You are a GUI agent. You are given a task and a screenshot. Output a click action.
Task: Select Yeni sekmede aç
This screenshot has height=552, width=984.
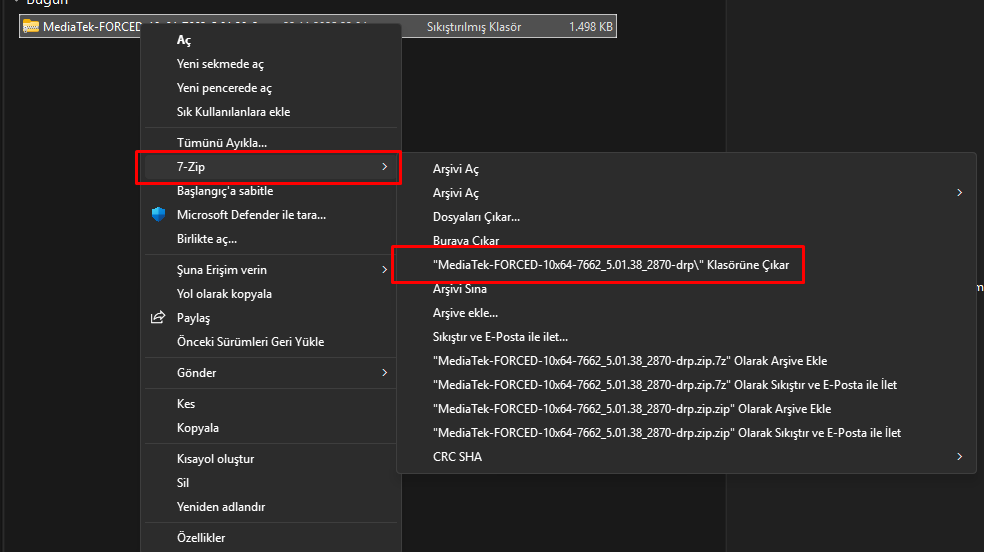pos(271,64)
